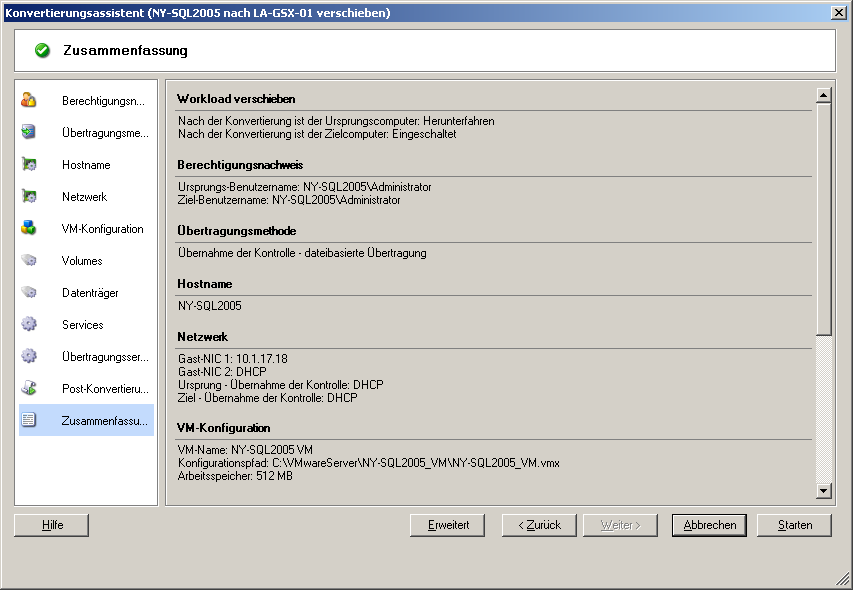Click the Hostname icon in sidebar

coord(29,164)
